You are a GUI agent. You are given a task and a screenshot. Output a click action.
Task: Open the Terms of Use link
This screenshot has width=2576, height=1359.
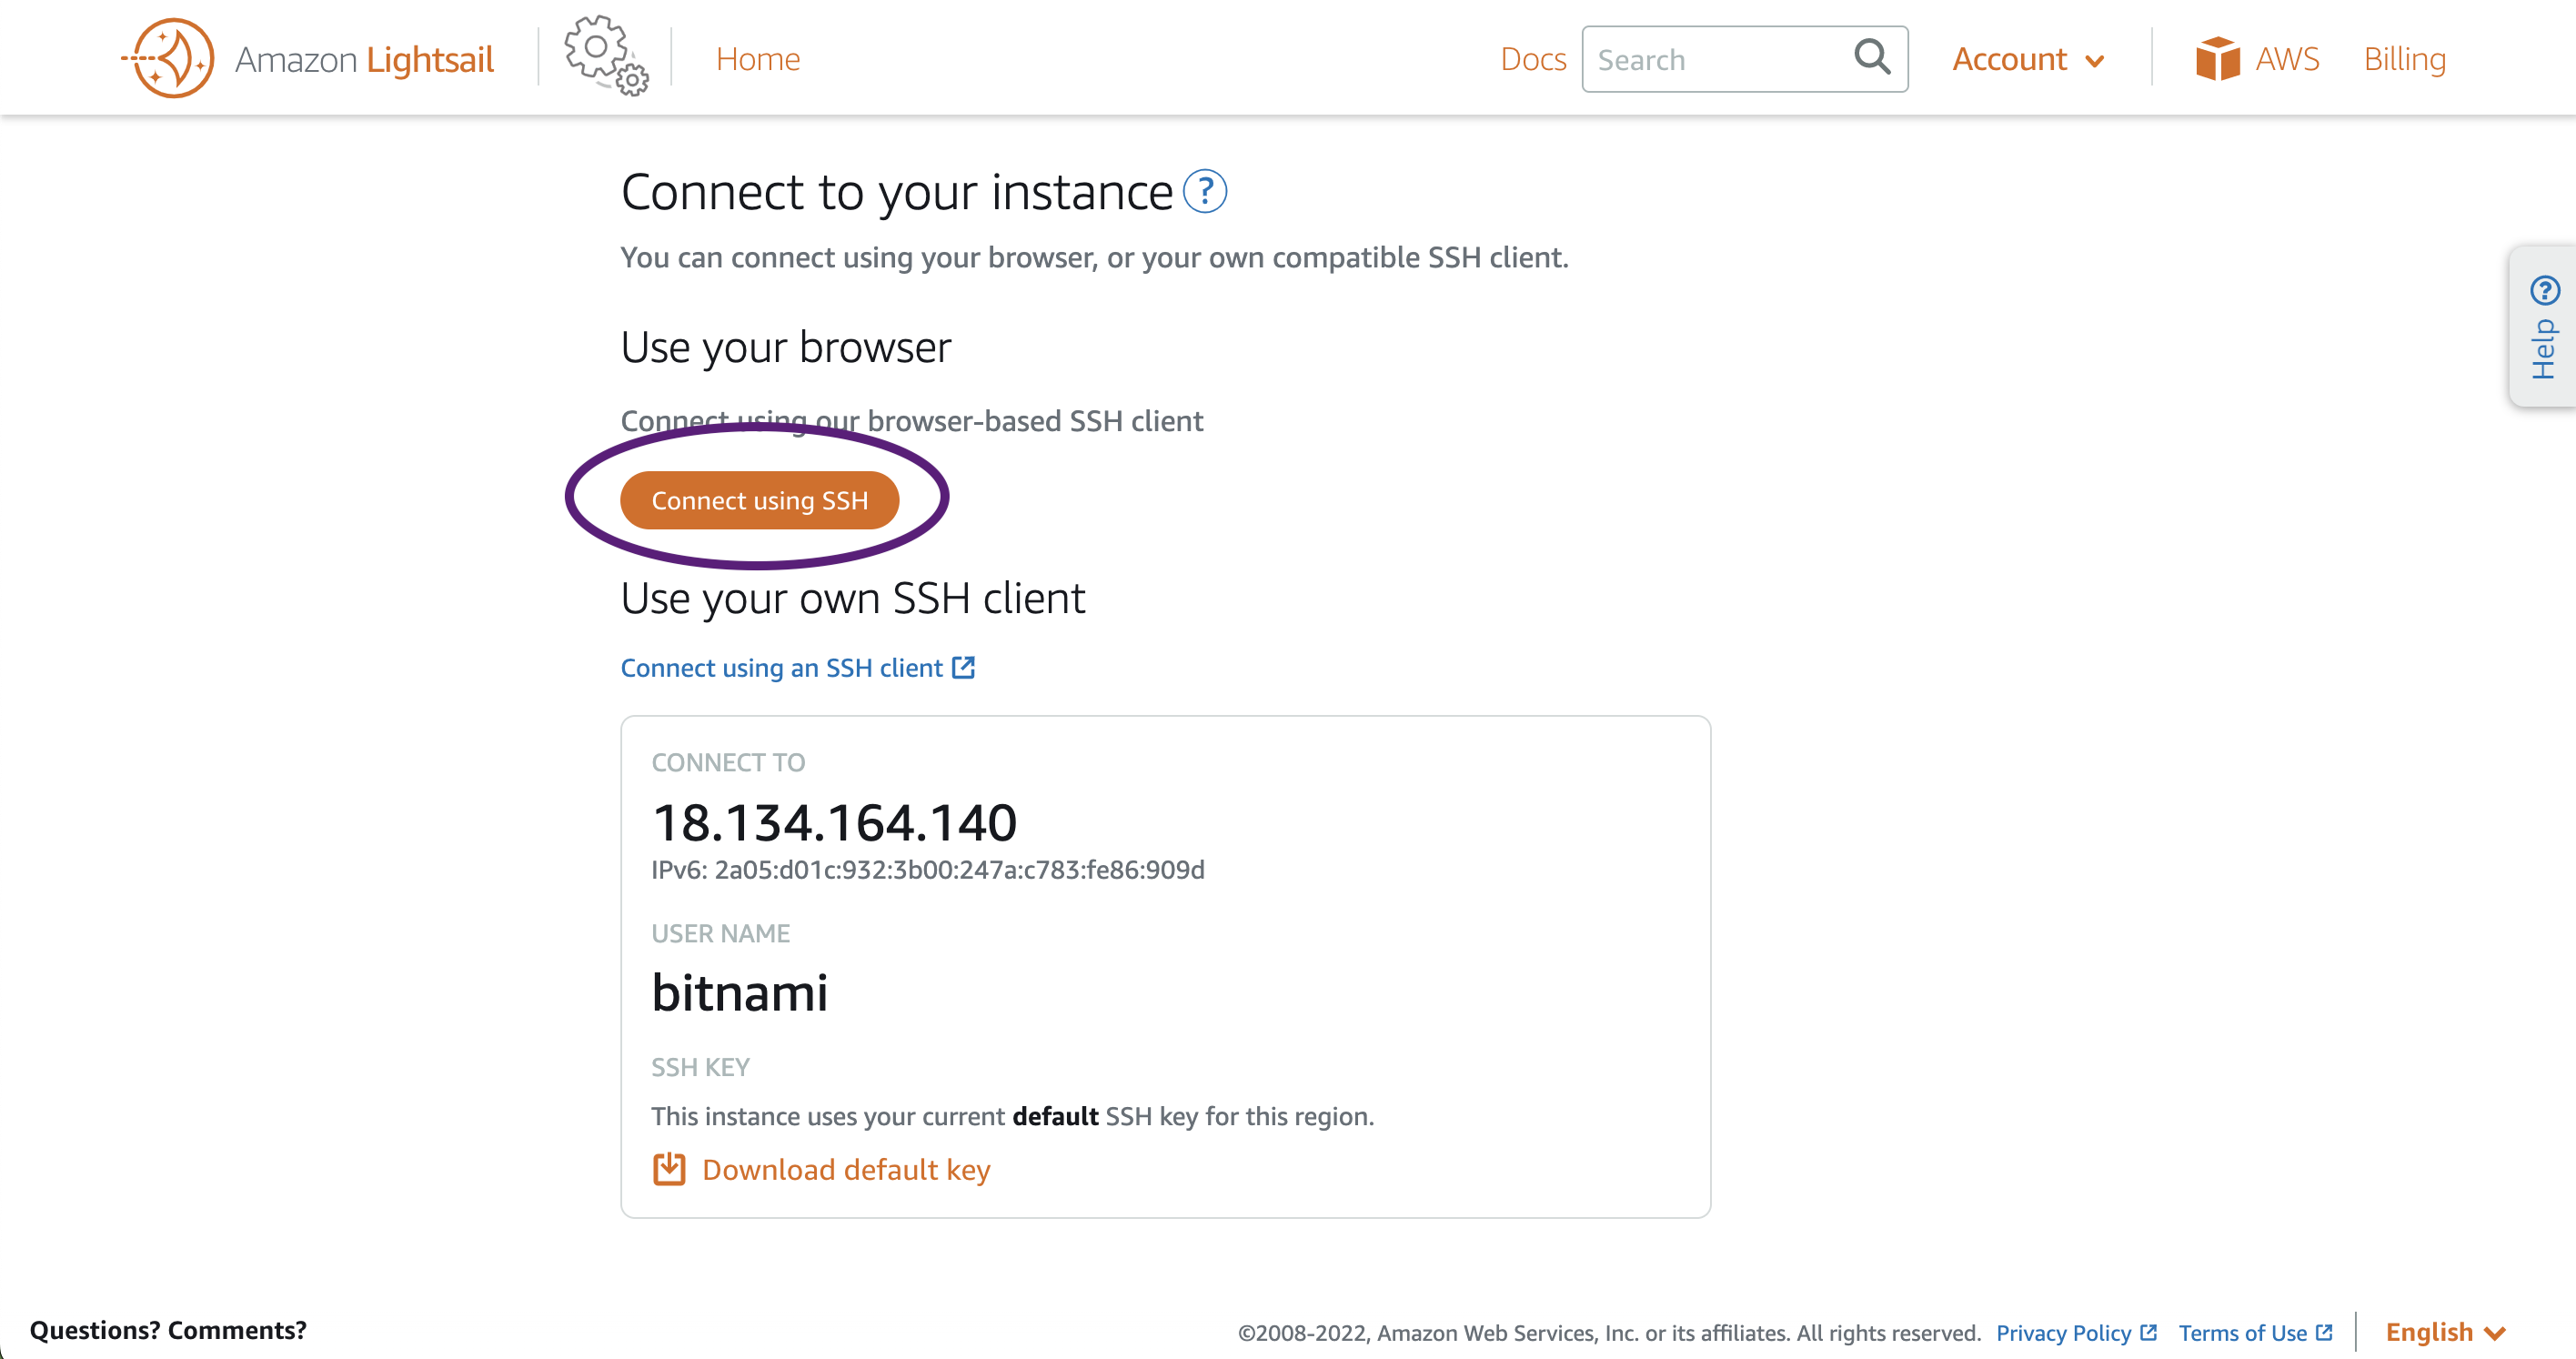click(x=2243, y=1332)
